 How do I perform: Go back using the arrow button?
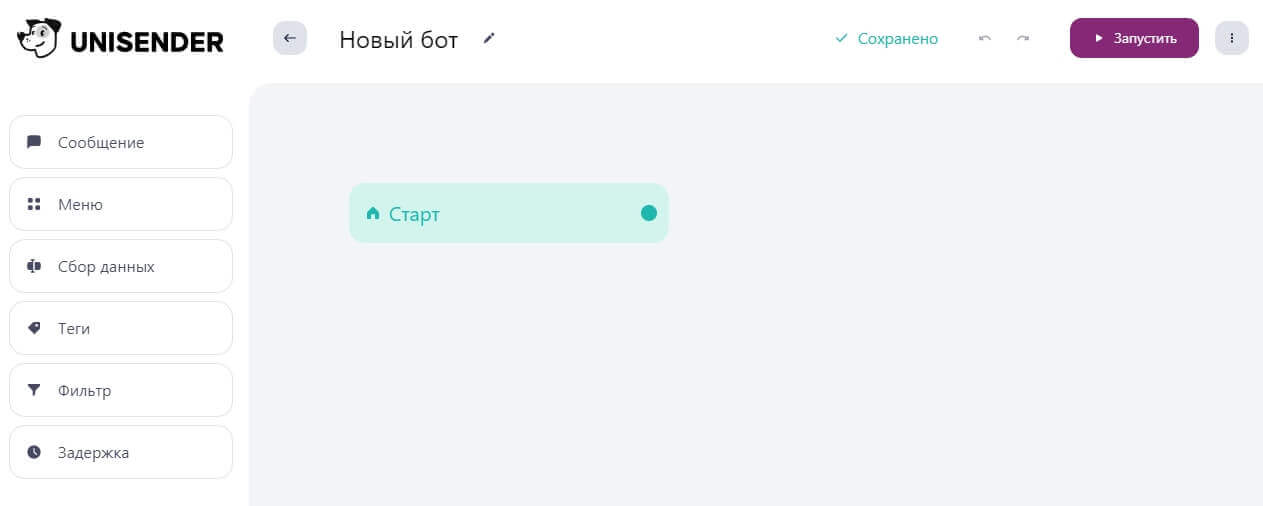290,38
